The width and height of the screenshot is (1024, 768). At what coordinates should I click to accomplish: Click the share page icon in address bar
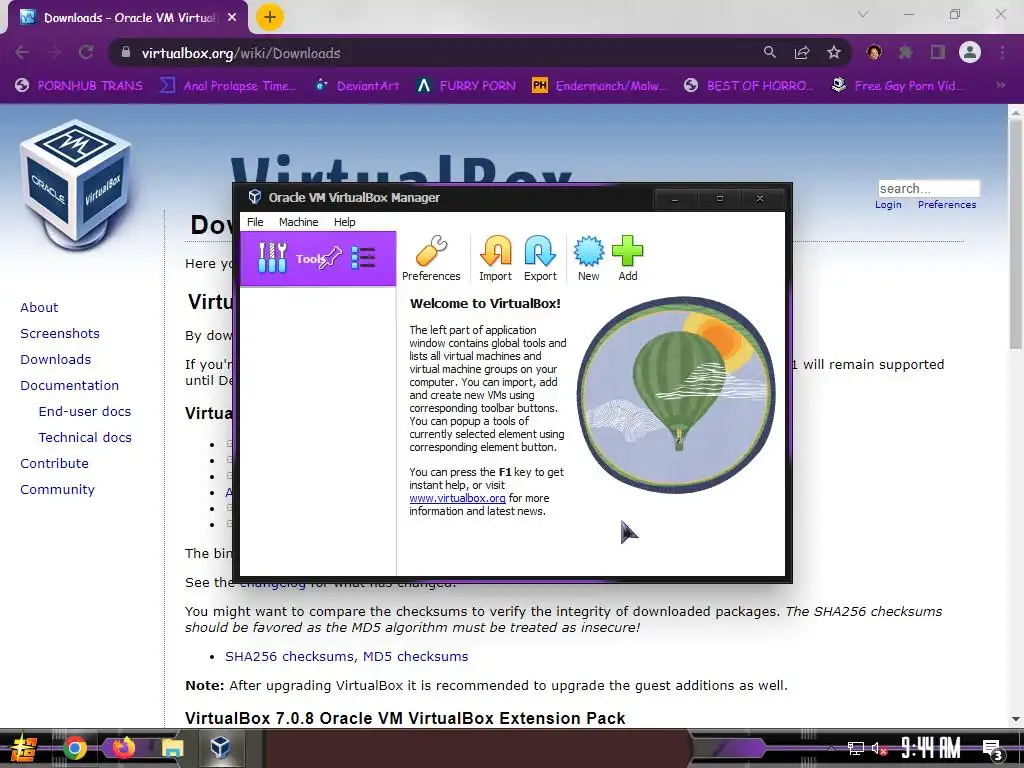[802, 53]
